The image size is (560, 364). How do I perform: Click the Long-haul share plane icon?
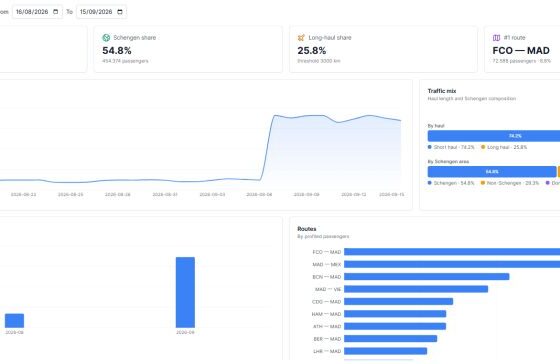click(301, 38)
